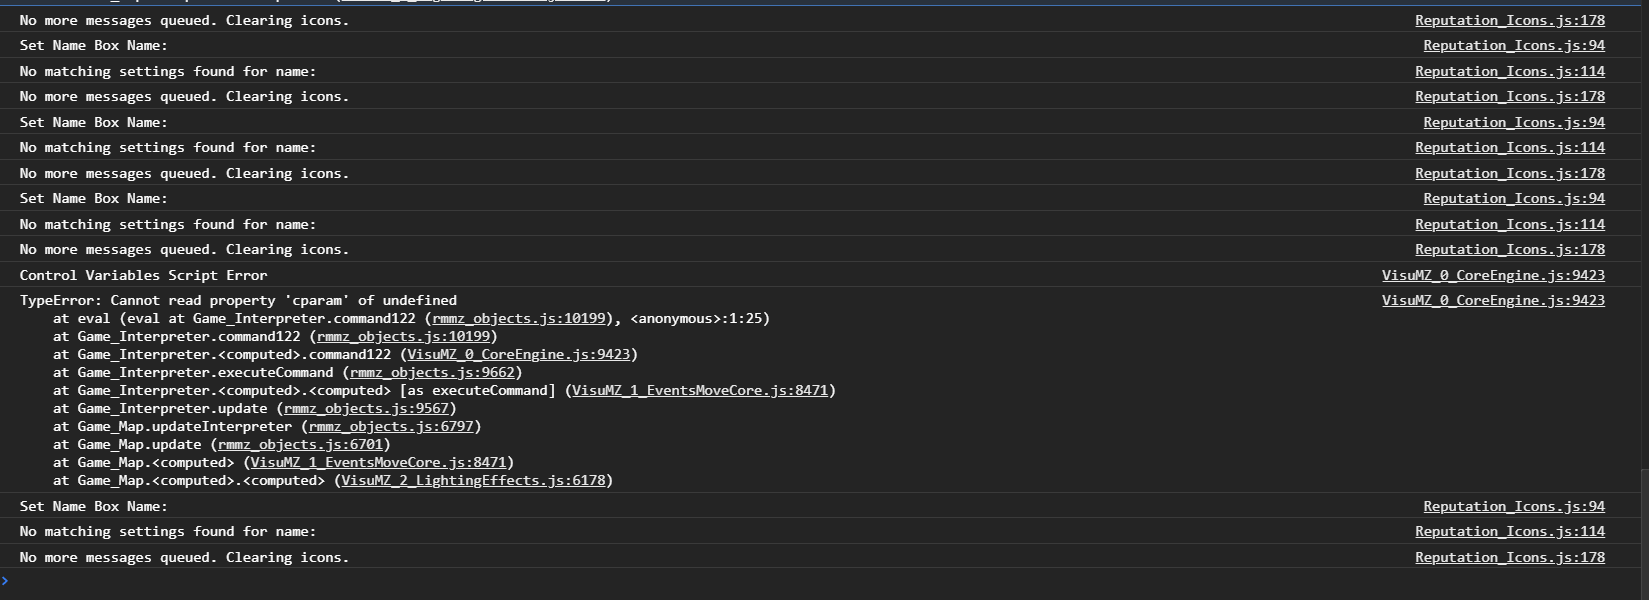Open Reputation_Icons.js:178 link in topmost console row

click(x=1510, y=20)
